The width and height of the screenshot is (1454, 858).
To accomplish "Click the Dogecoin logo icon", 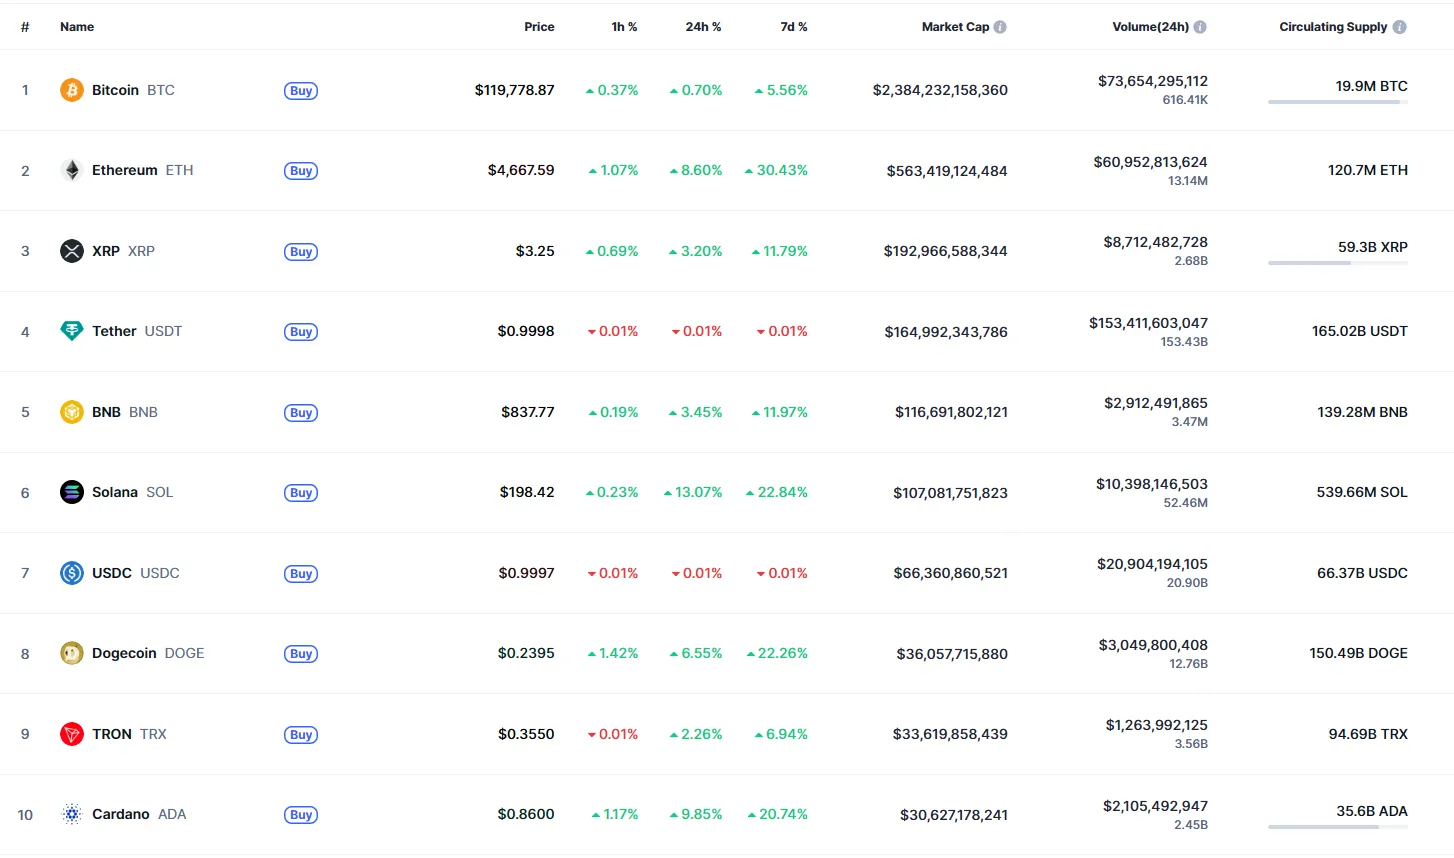I will (x=71, y=653).
